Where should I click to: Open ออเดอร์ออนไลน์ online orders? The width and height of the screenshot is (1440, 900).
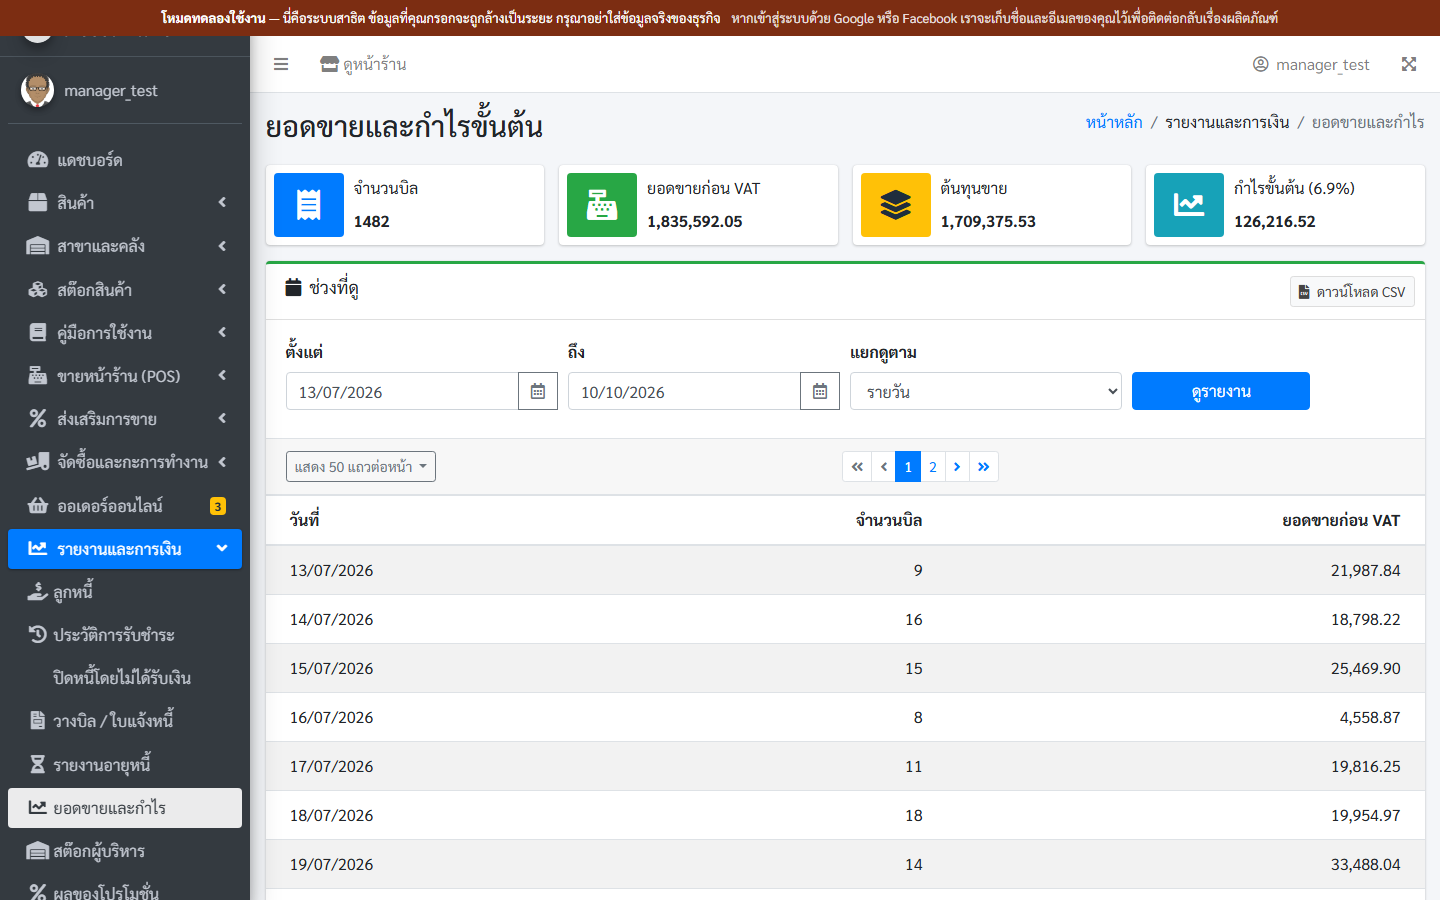coord(125,506)
